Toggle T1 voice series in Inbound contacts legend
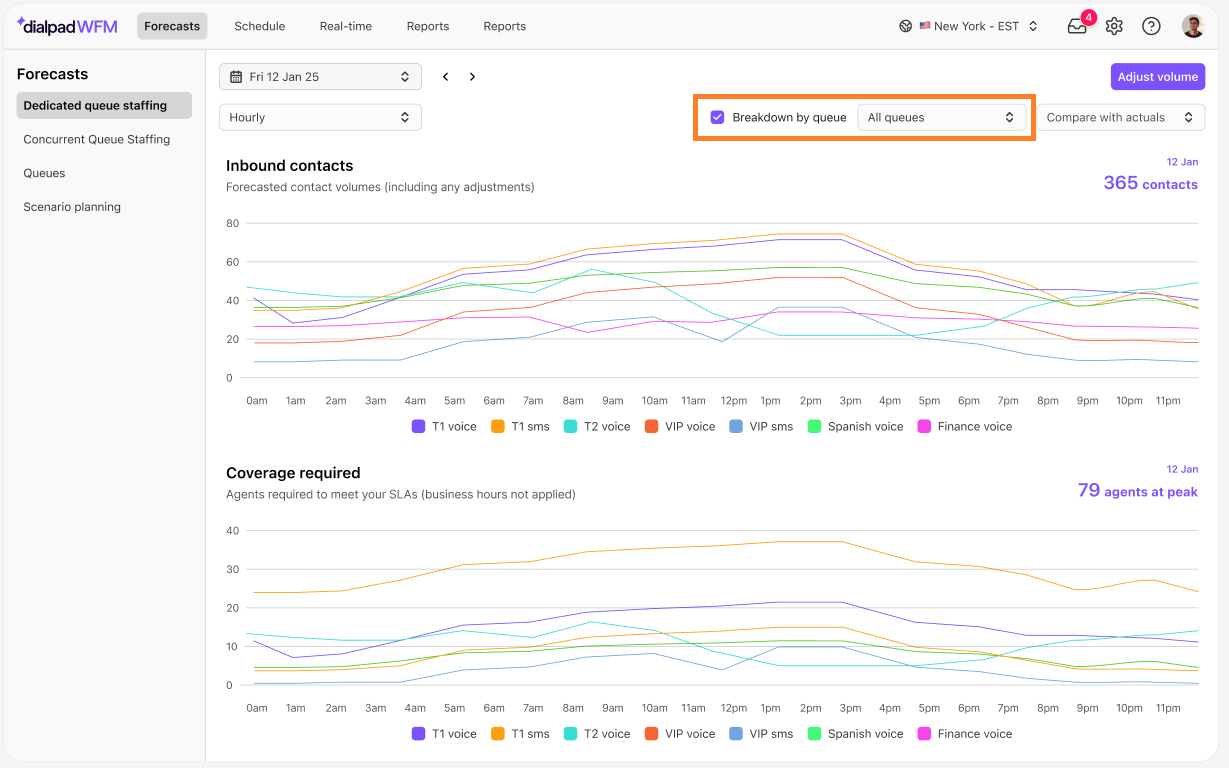 [444, 426]
